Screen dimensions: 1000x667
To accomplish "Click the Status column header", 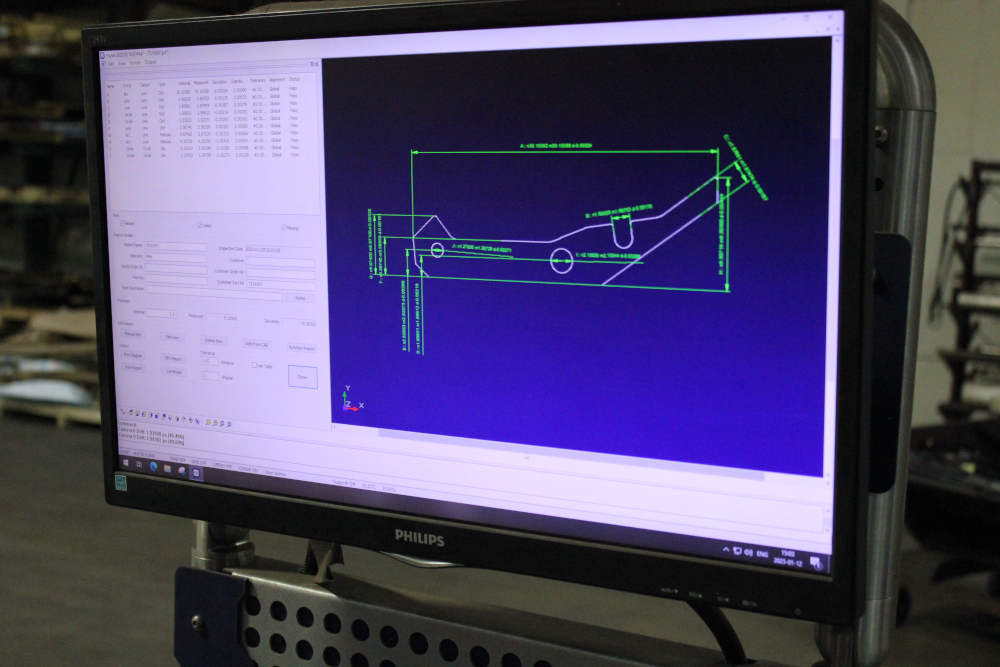I will [x=294, y=79].
